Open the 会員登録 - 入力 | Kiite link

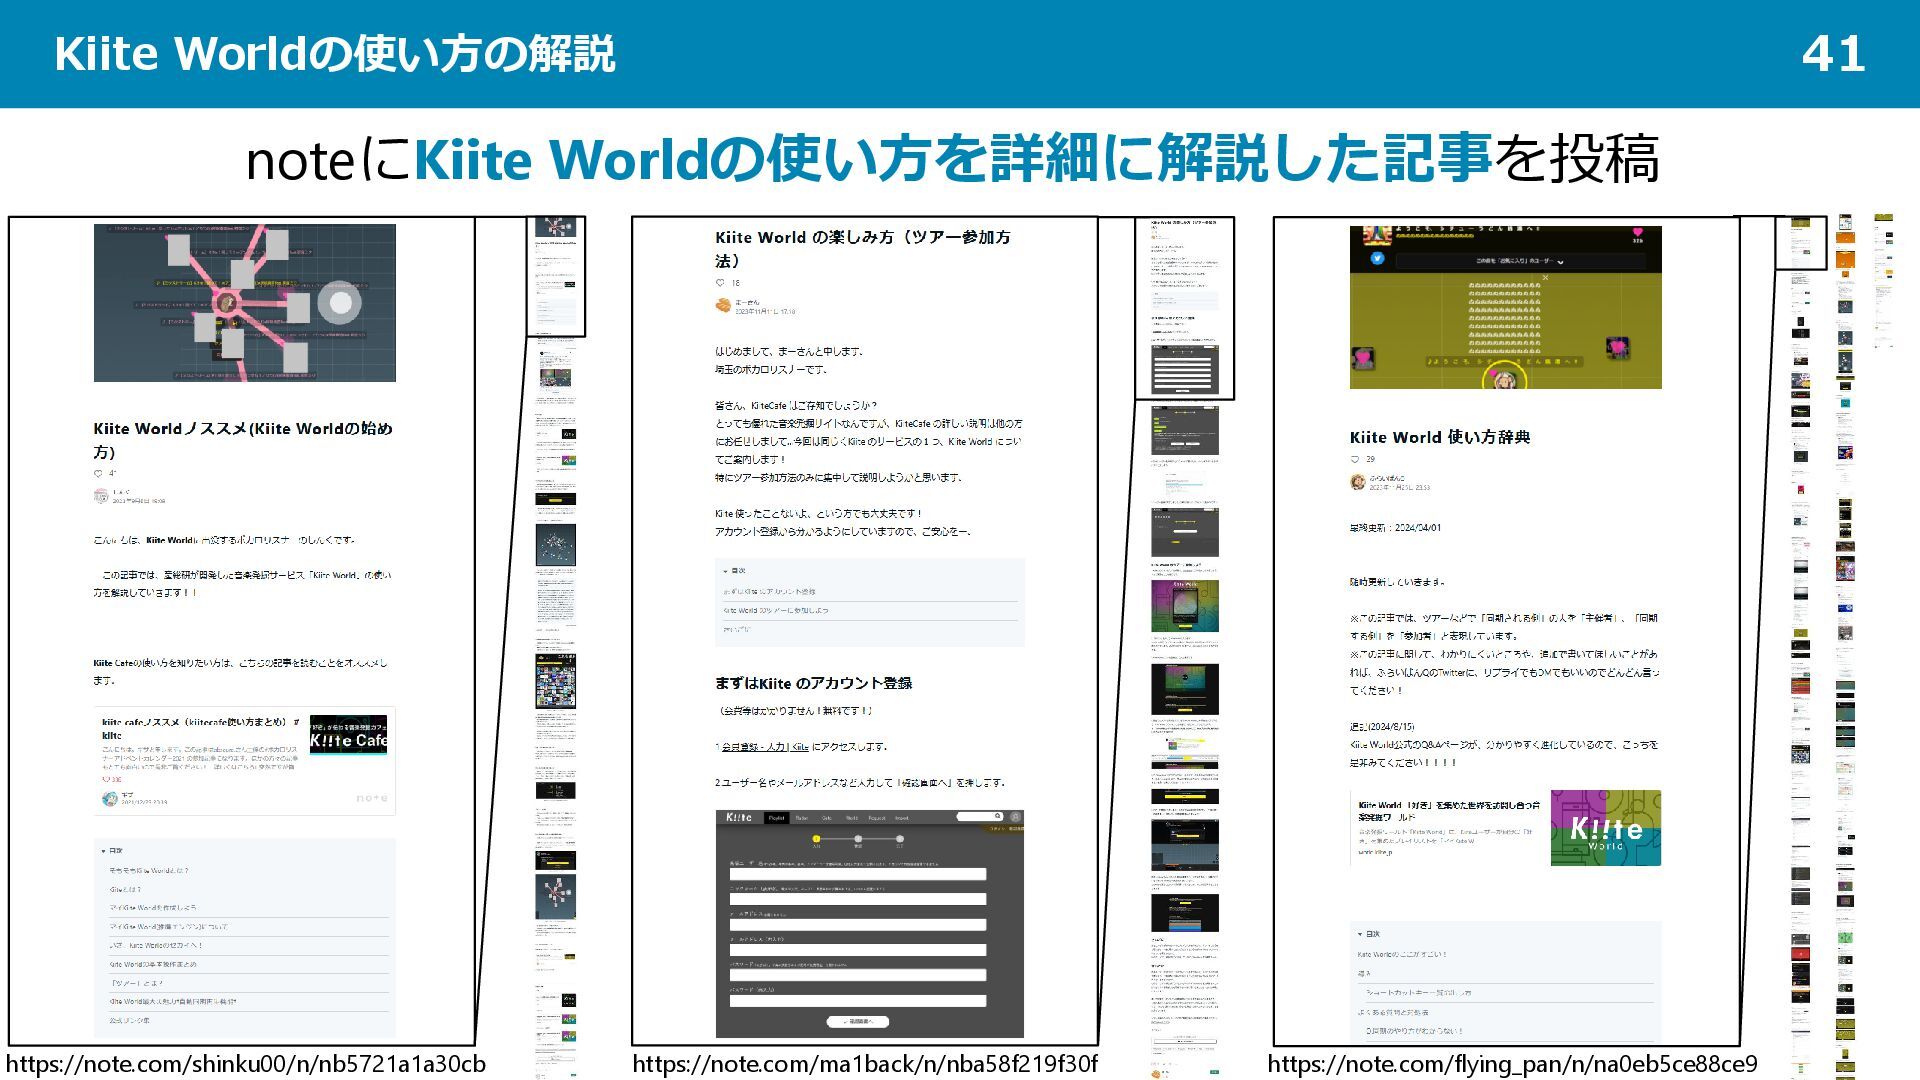pos(765,747)
